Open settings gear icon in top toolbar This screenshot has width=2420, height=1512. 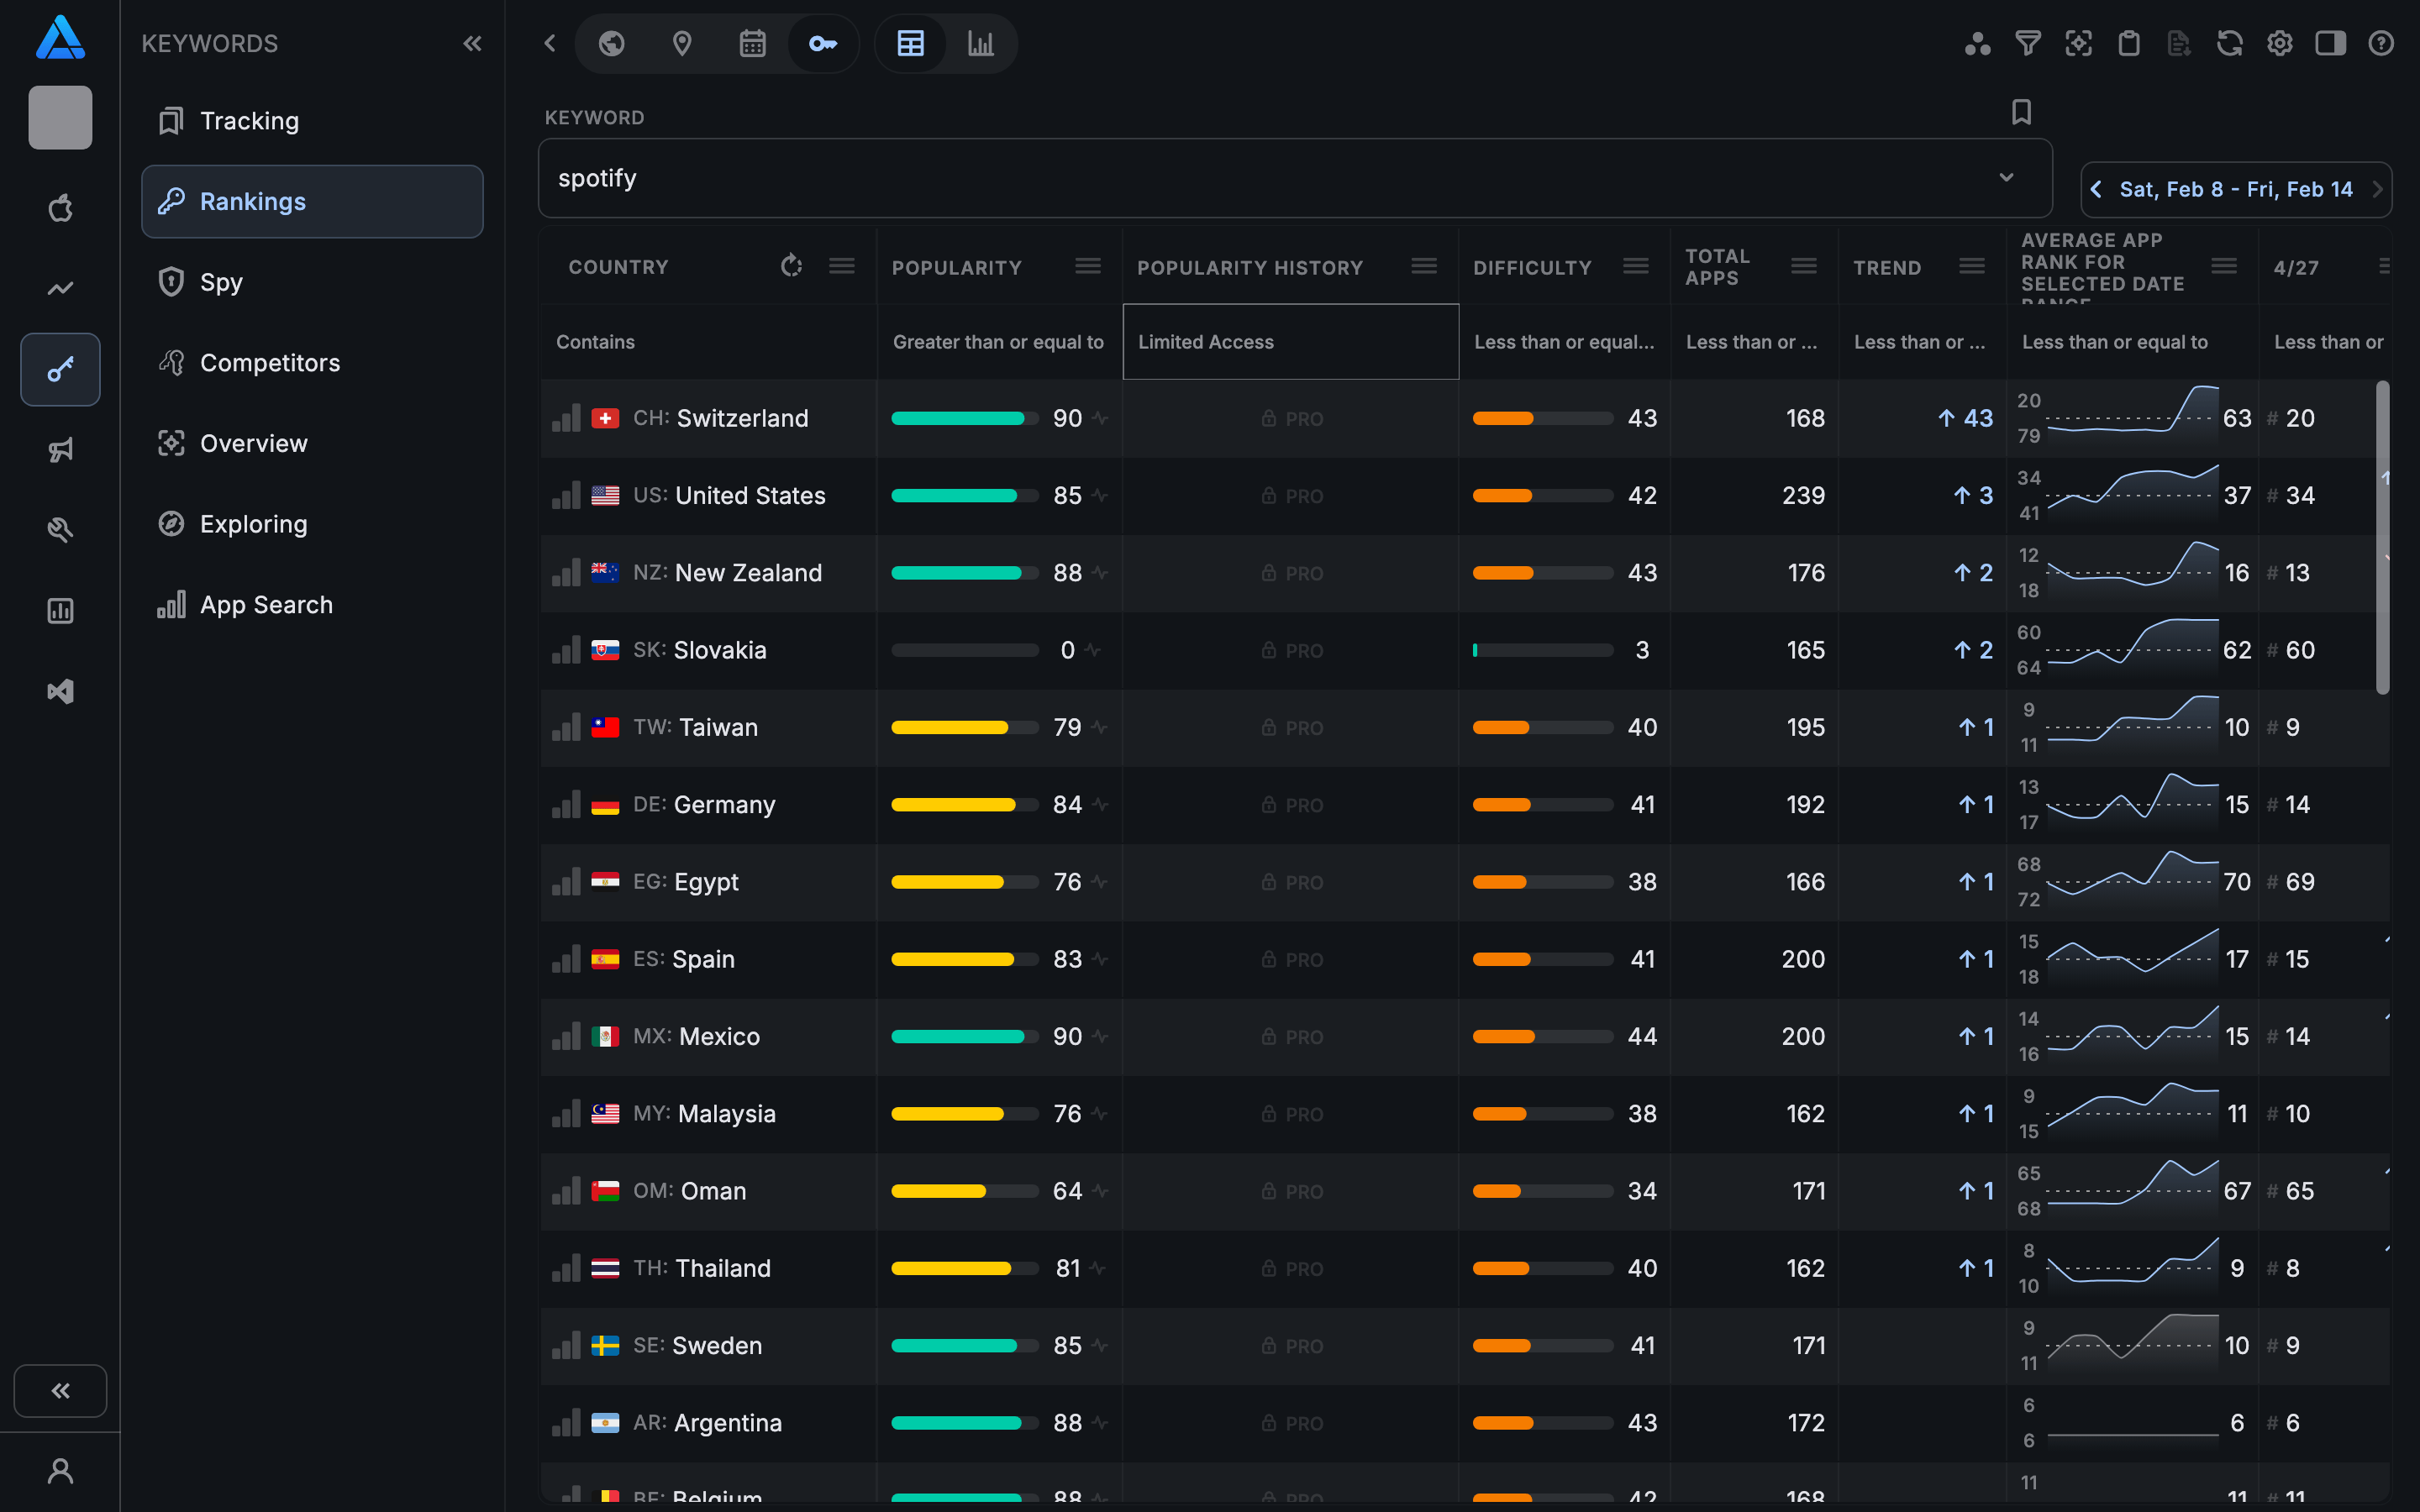2279,43
